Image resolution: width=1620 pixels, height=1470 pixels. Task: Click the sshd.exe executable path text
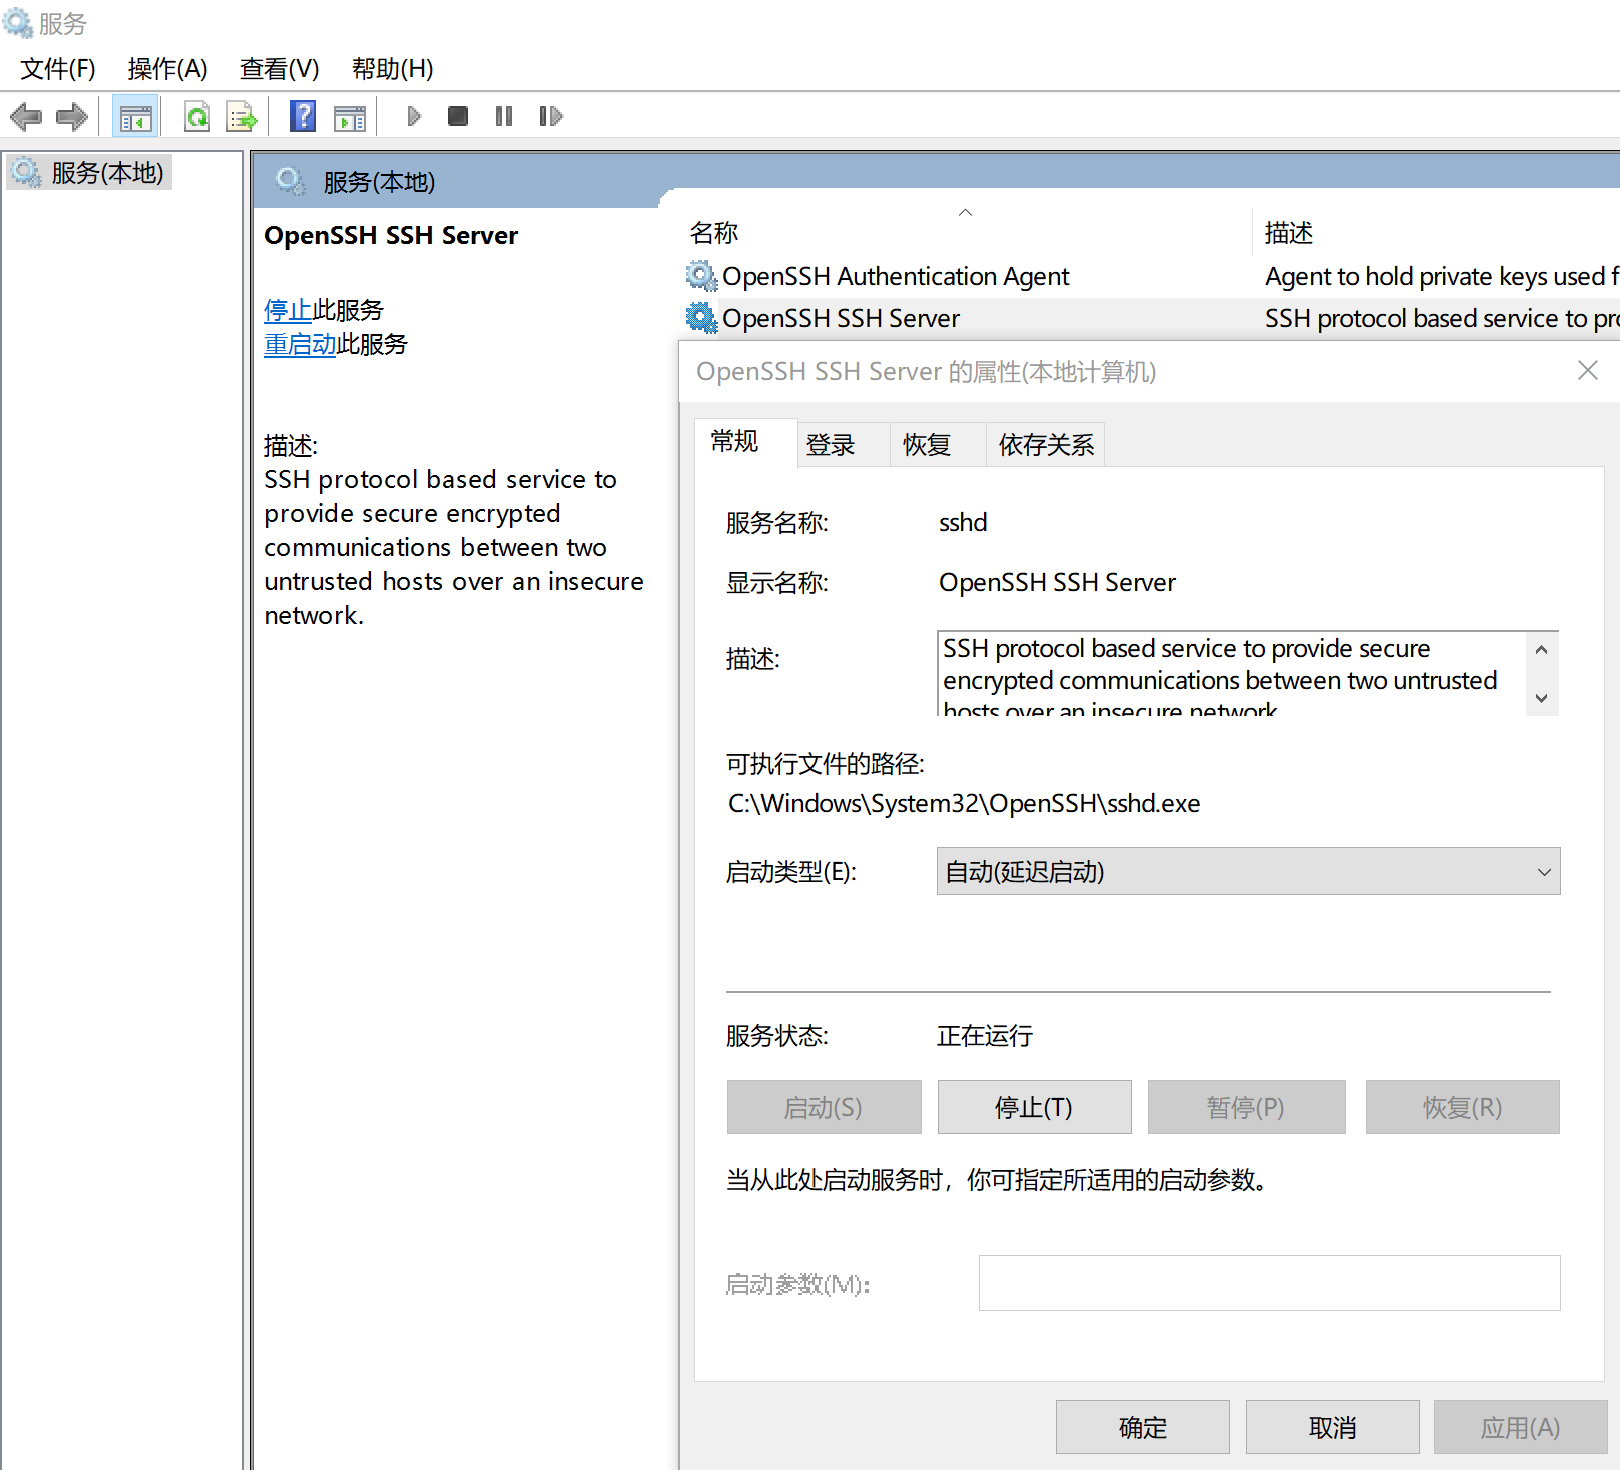click(x=964, y=804)
